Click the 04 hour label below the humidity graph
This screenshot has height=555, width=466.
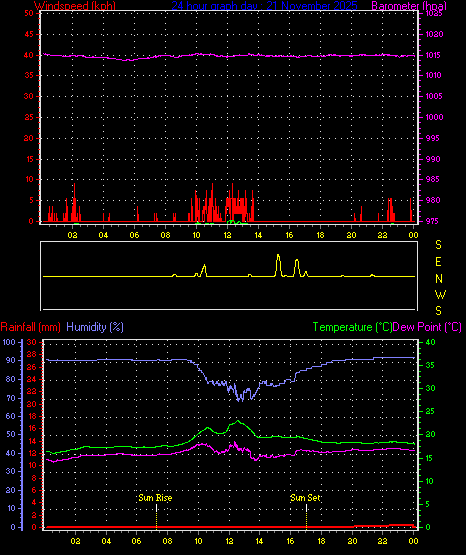(x=106, y=541)
